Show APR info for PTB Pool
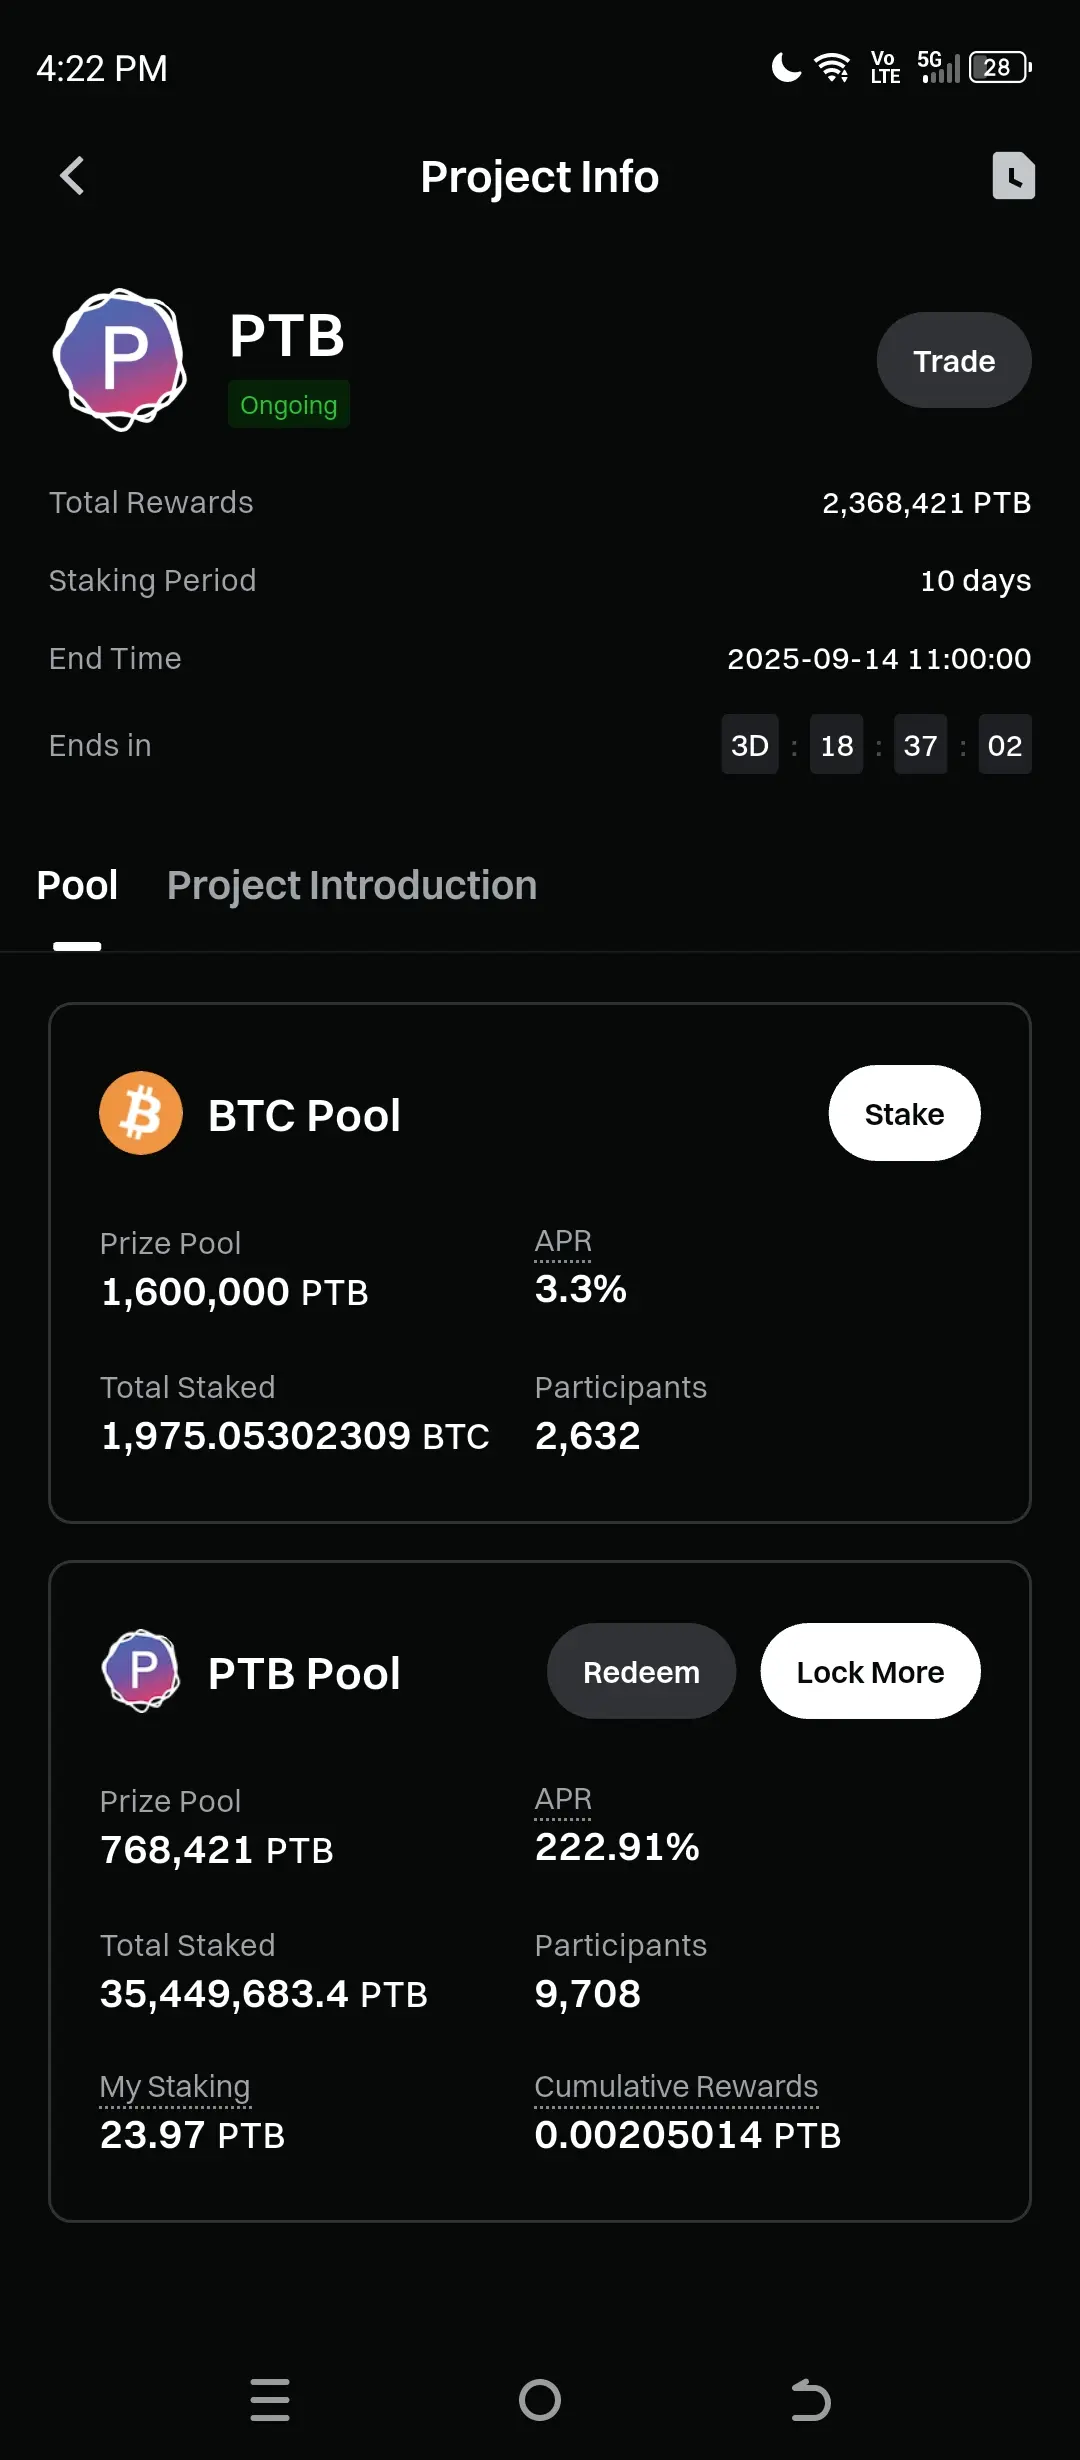 (563, 1799)
